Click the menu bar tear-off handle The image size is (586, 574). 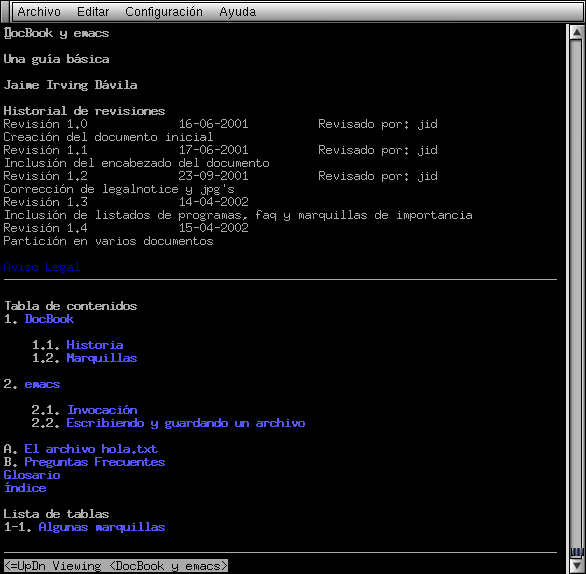pos(5,12)
